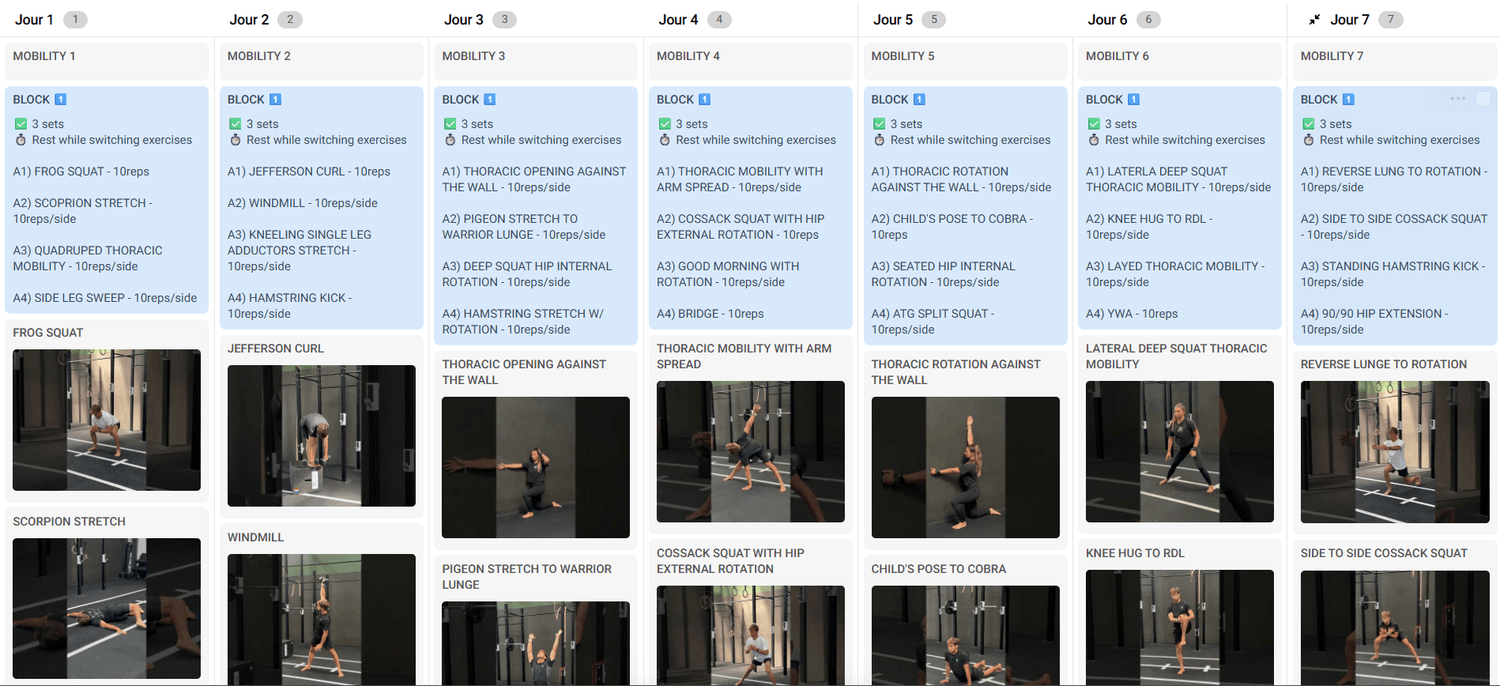Click the green check icon in Jour 7 block
Image resolution: width=1500 pixels, height=686 pixels.
[1308, 124]
